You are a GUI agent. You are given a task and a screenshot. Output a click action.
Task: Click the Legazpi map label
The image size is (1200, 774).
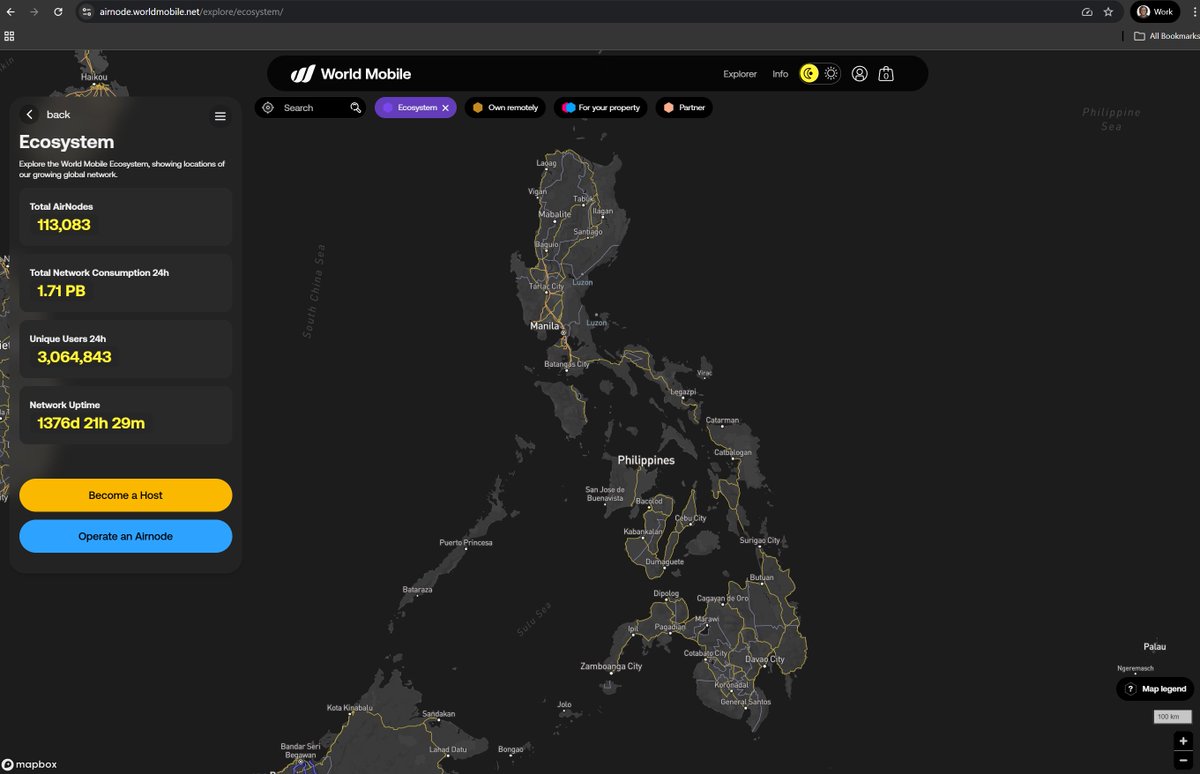click(x=683, y=391)
